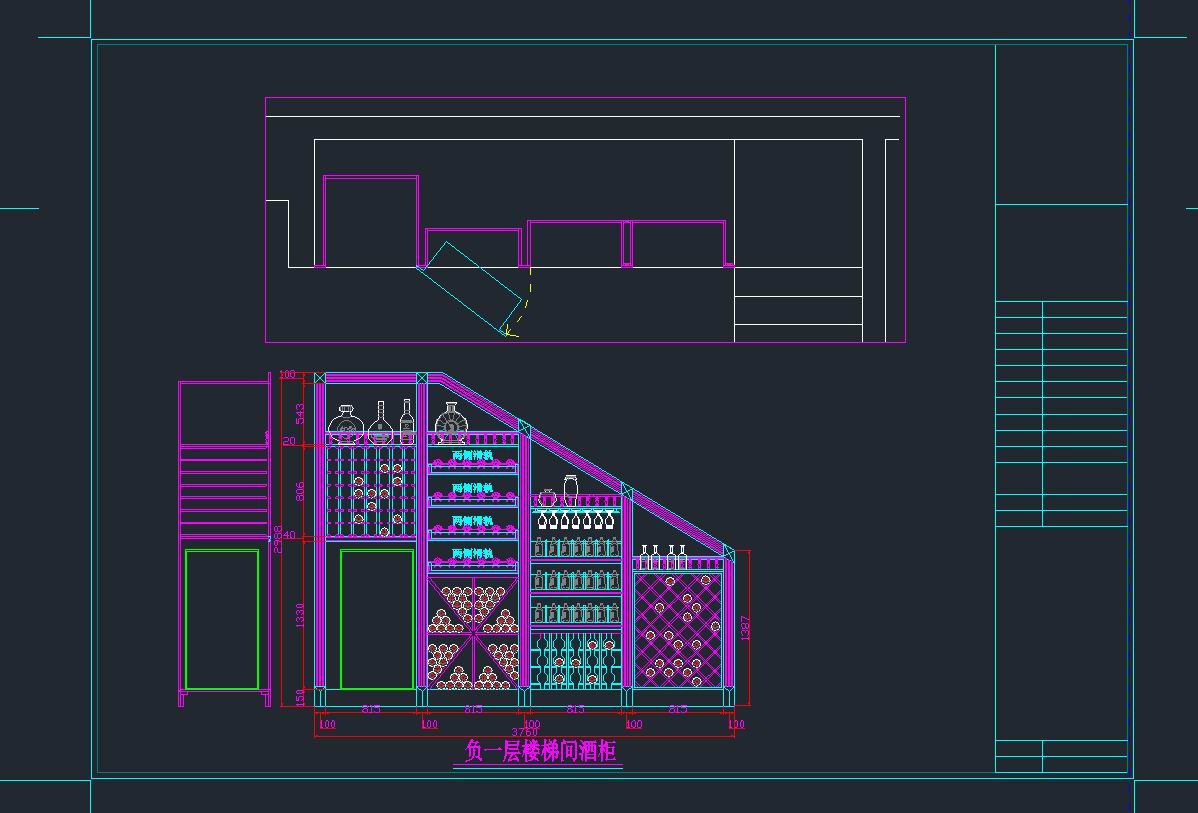Select the cyan swinging door in plan view
The height and width of the screenshot is (813, 1198).
click(469, 289)
